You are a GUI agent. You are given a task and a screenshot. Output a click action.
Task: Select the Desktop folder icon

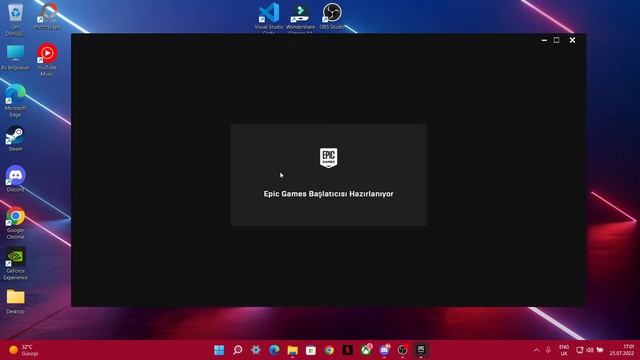point(16,302)
